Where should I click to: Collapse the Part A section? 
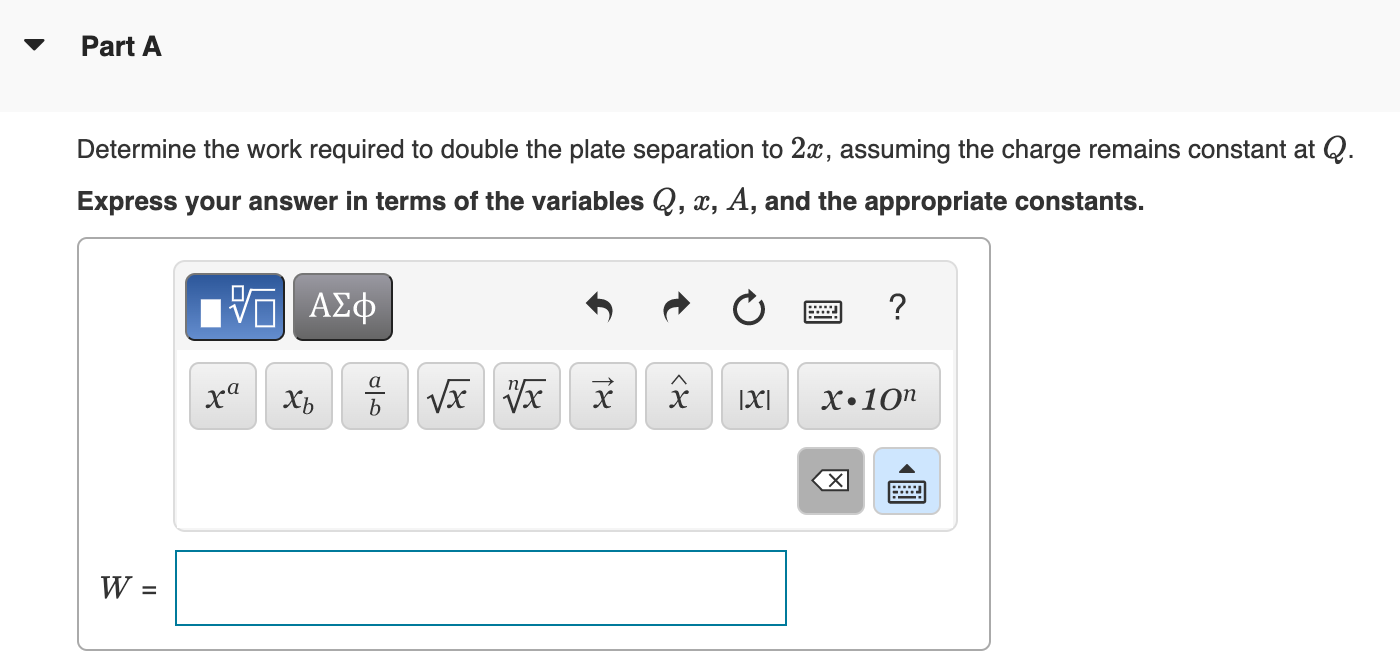pyautogui.click(x=36, y=44)
